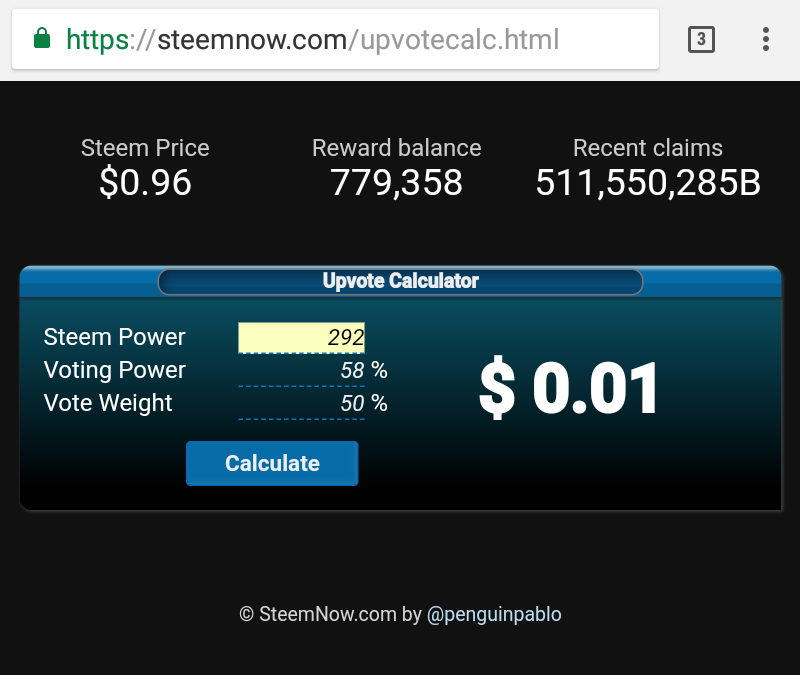Screen dimensions: 800x675
Task: Click the Recent claims 511,550,285B figure
Action: click(x=648, y=183)
